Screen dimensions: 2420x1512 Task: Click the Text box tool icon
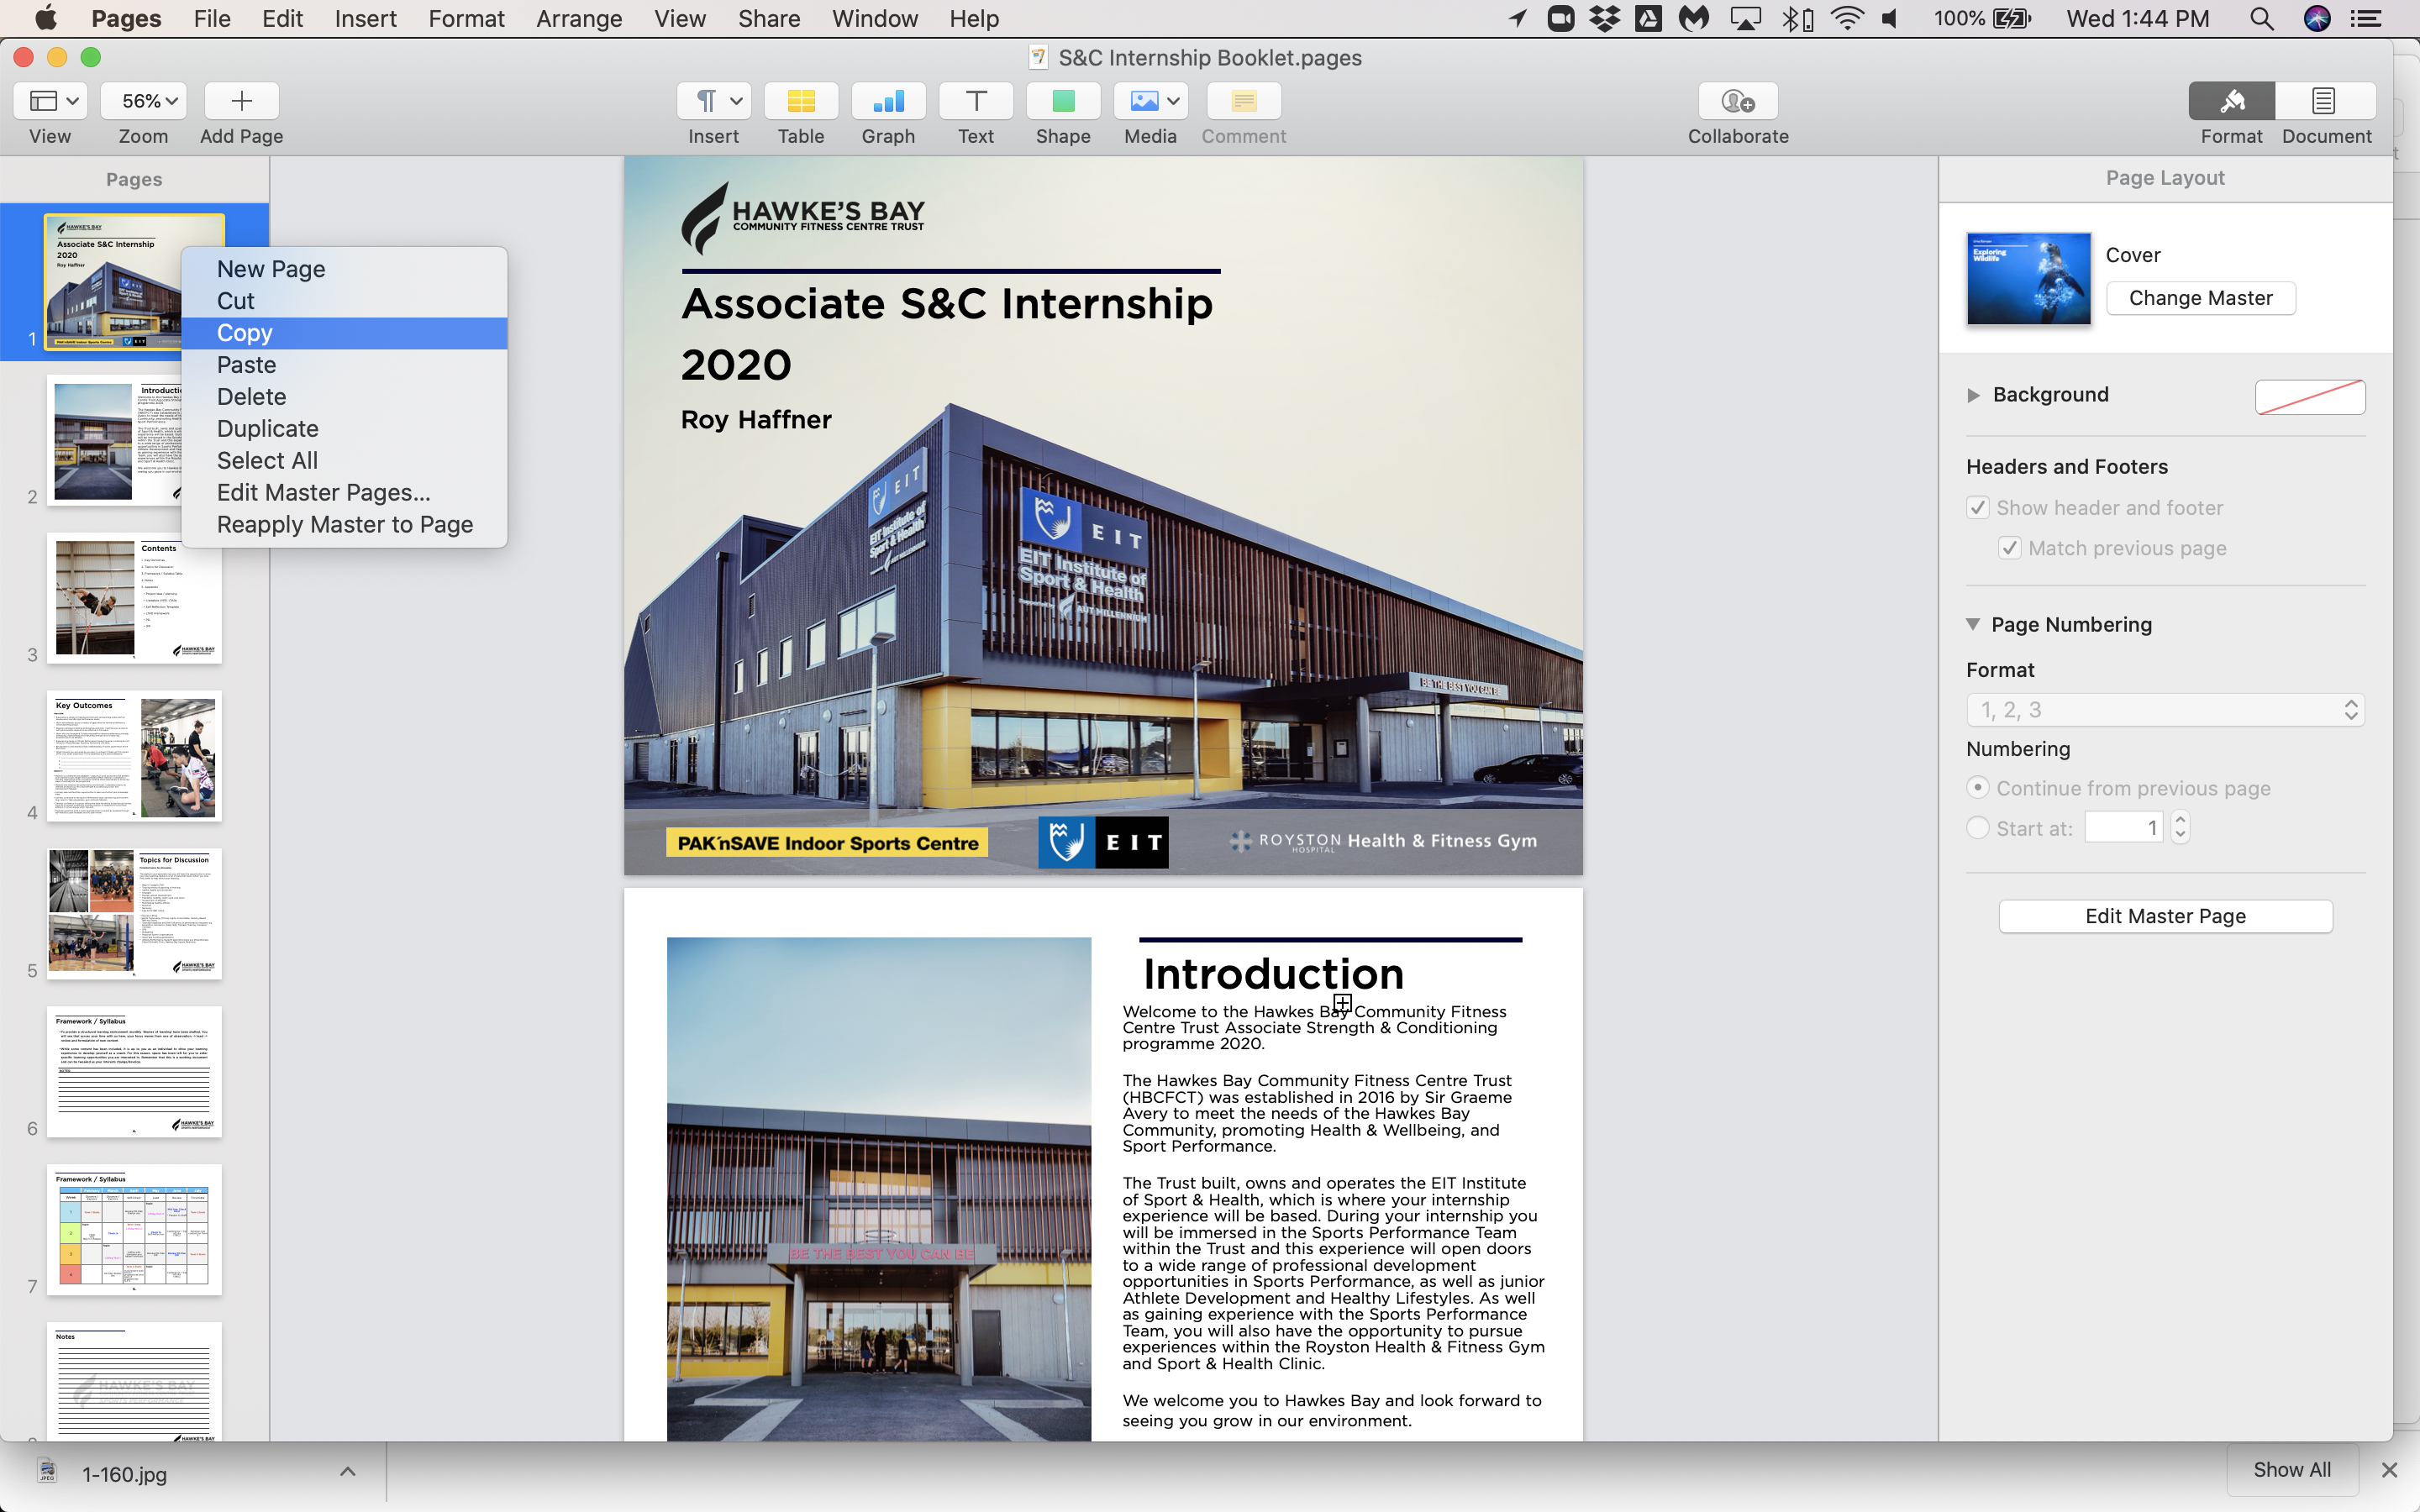coord(975,101)
